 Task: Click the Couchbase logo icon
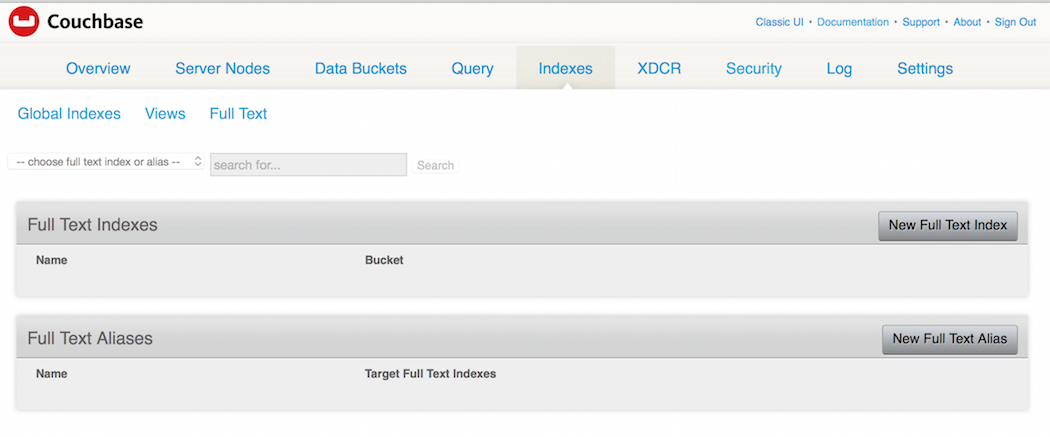(x=24, y=21)
